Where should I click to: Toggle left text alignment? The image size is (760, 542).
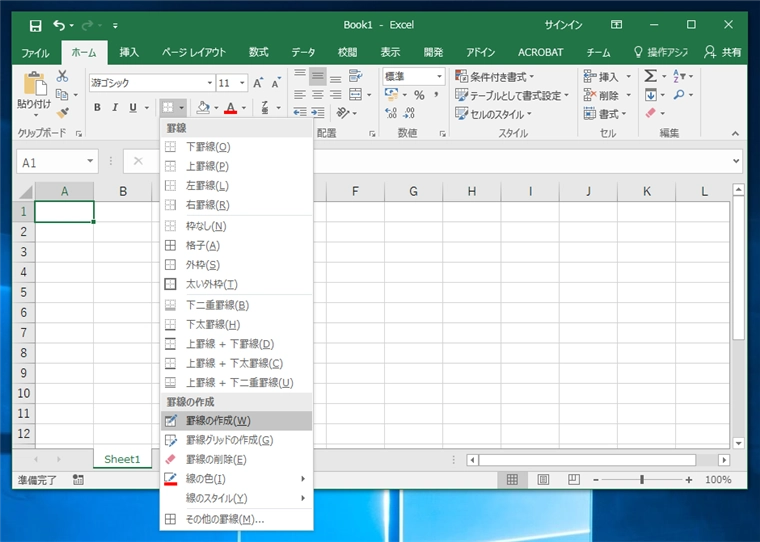tap(300, 95)
